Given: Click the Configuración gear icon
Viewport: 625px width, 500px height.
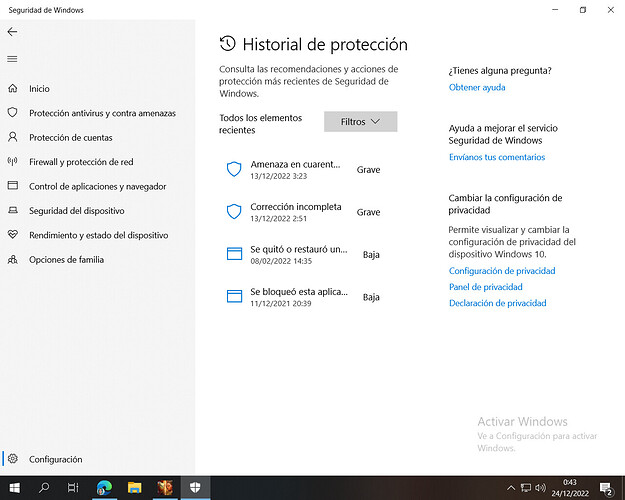Looking at the screenshot, I should tap(13, 459).
